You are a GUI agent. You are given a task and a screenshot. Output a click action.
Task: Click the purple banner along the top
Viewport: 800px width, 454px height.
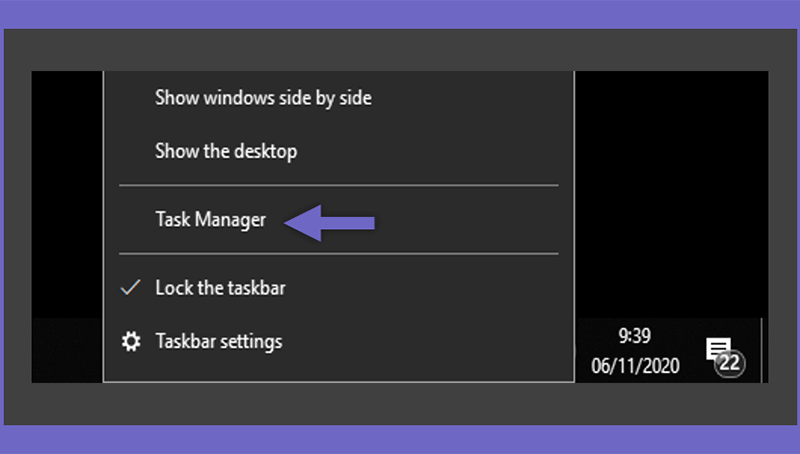(400, 14)
